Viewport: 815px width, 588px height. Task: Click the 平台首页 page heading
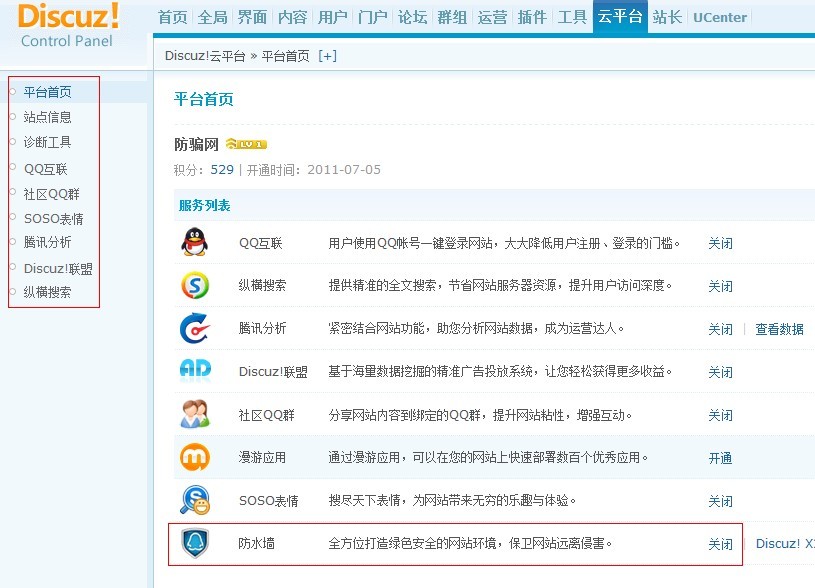click(204, 99)
